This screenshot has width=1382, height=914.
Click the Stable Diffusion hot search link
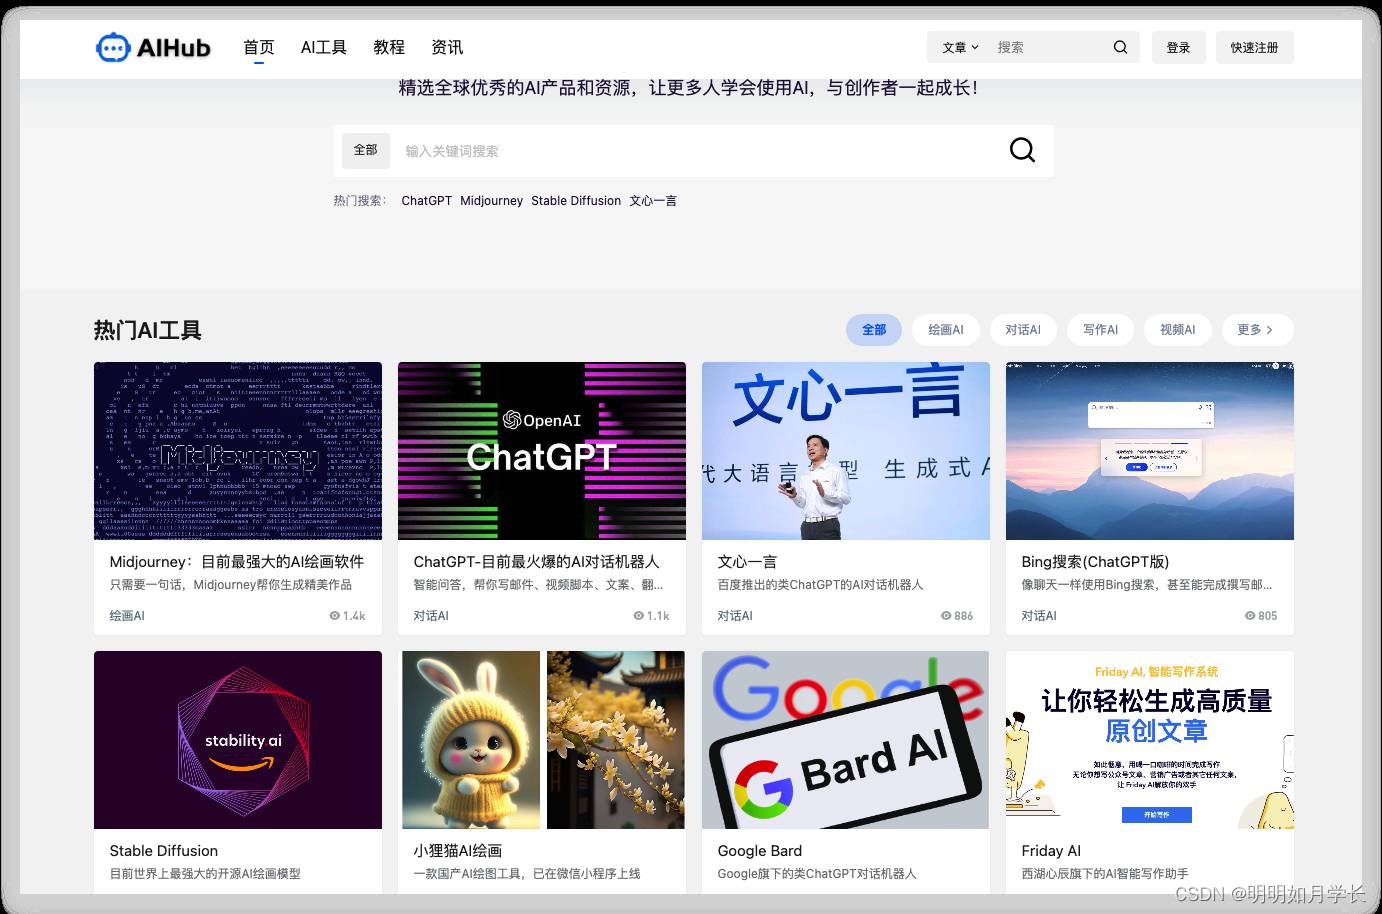pyautogui.click(x=576, y=201)
